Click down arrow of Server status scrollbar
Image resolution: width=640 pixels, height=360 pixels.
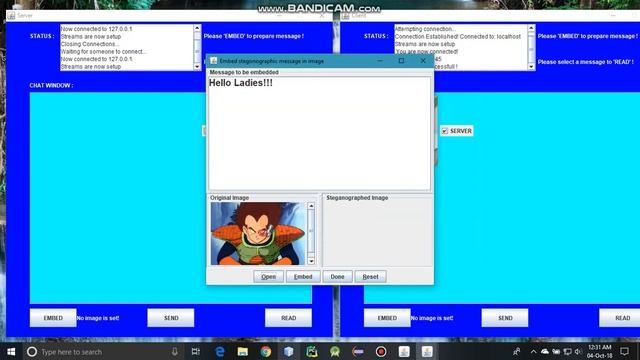pos(197,67)
